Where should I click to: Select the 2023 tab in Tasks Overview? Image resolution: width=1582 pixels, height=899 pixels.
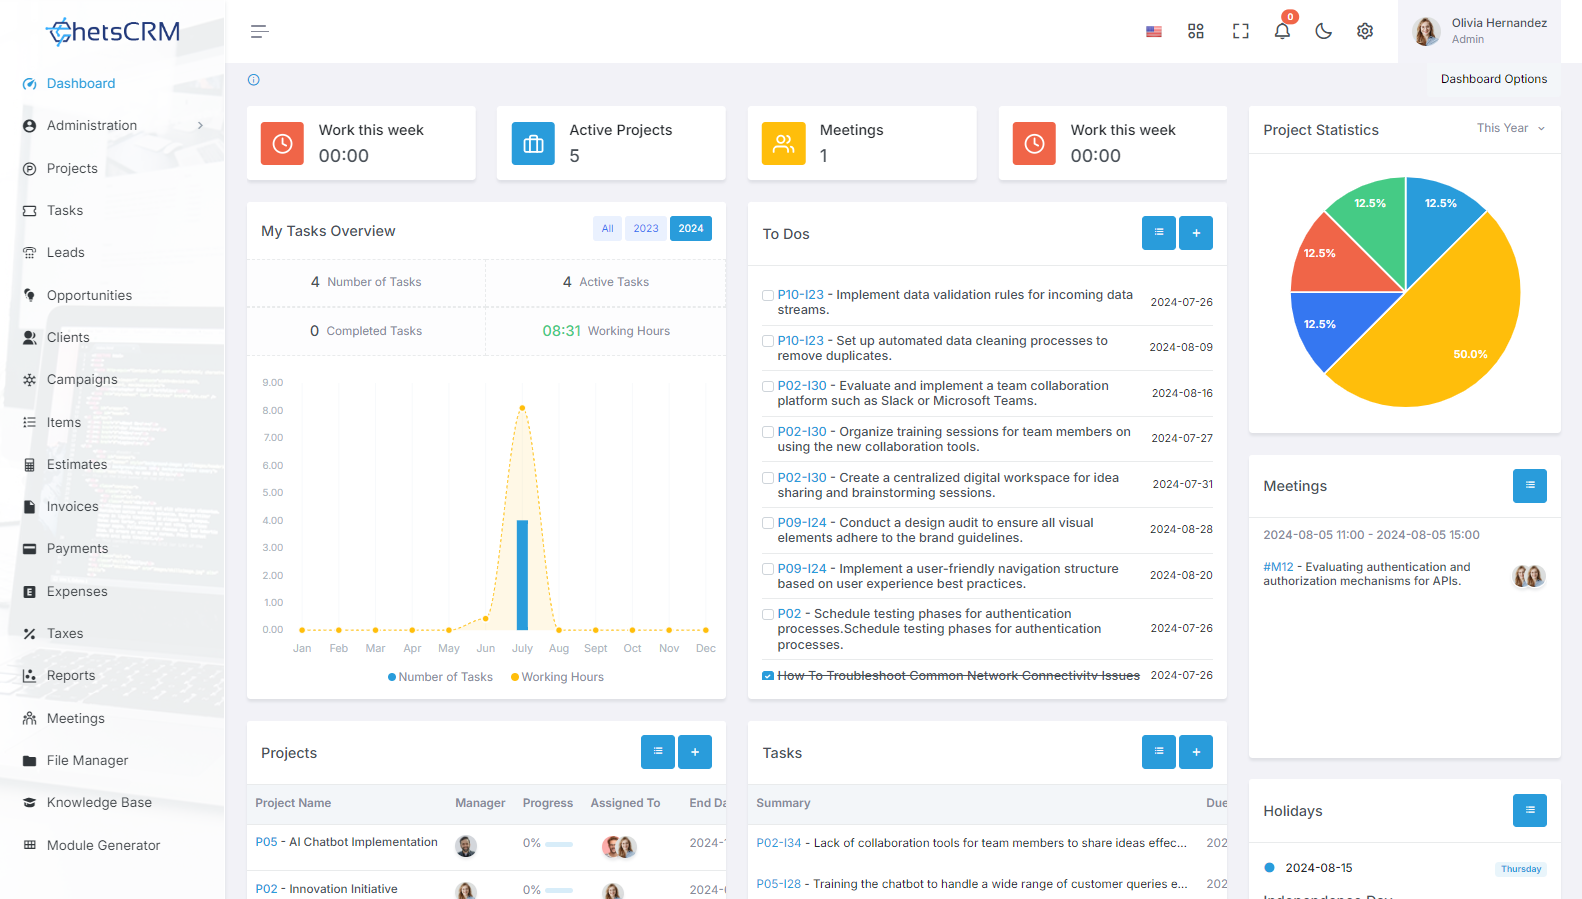646,229
